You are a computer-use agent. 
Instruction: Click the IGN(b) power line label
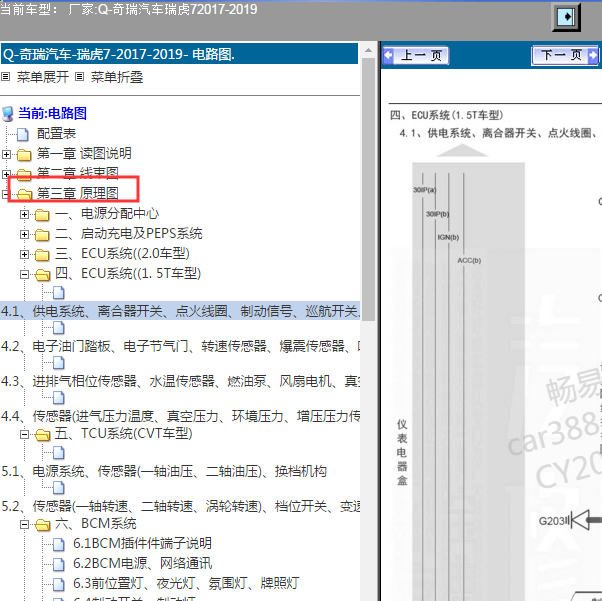click(448, 237)
